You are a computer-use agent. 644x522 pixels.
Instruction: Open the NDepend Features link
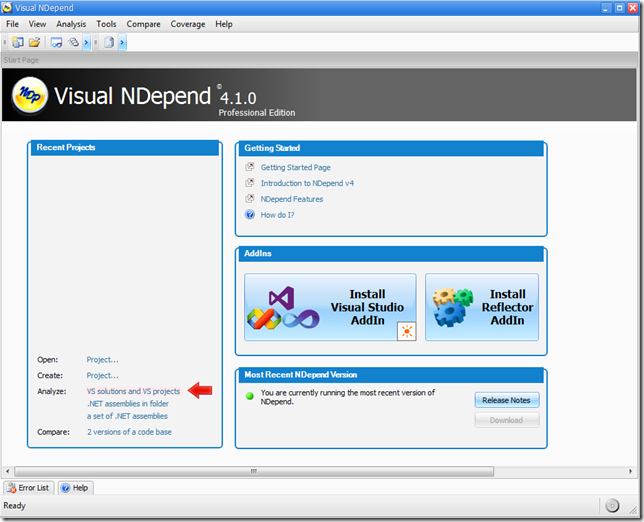click(292, 199)
